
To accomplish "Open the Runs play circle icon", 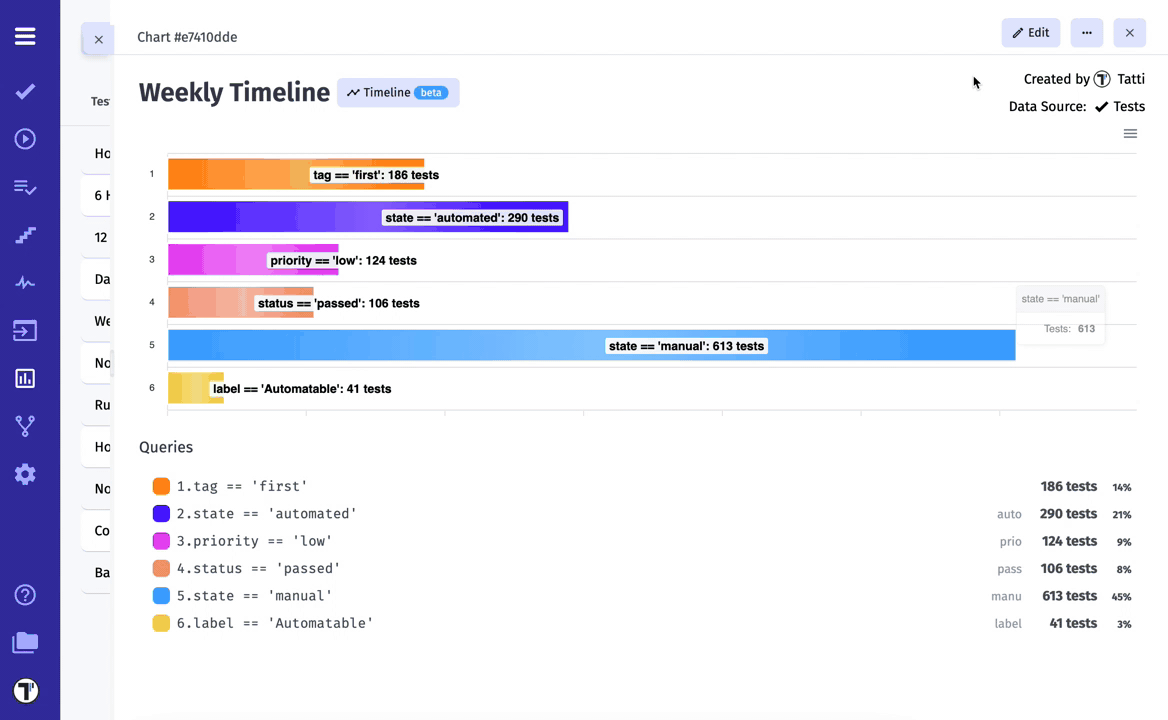I will [x=25, y=139].
